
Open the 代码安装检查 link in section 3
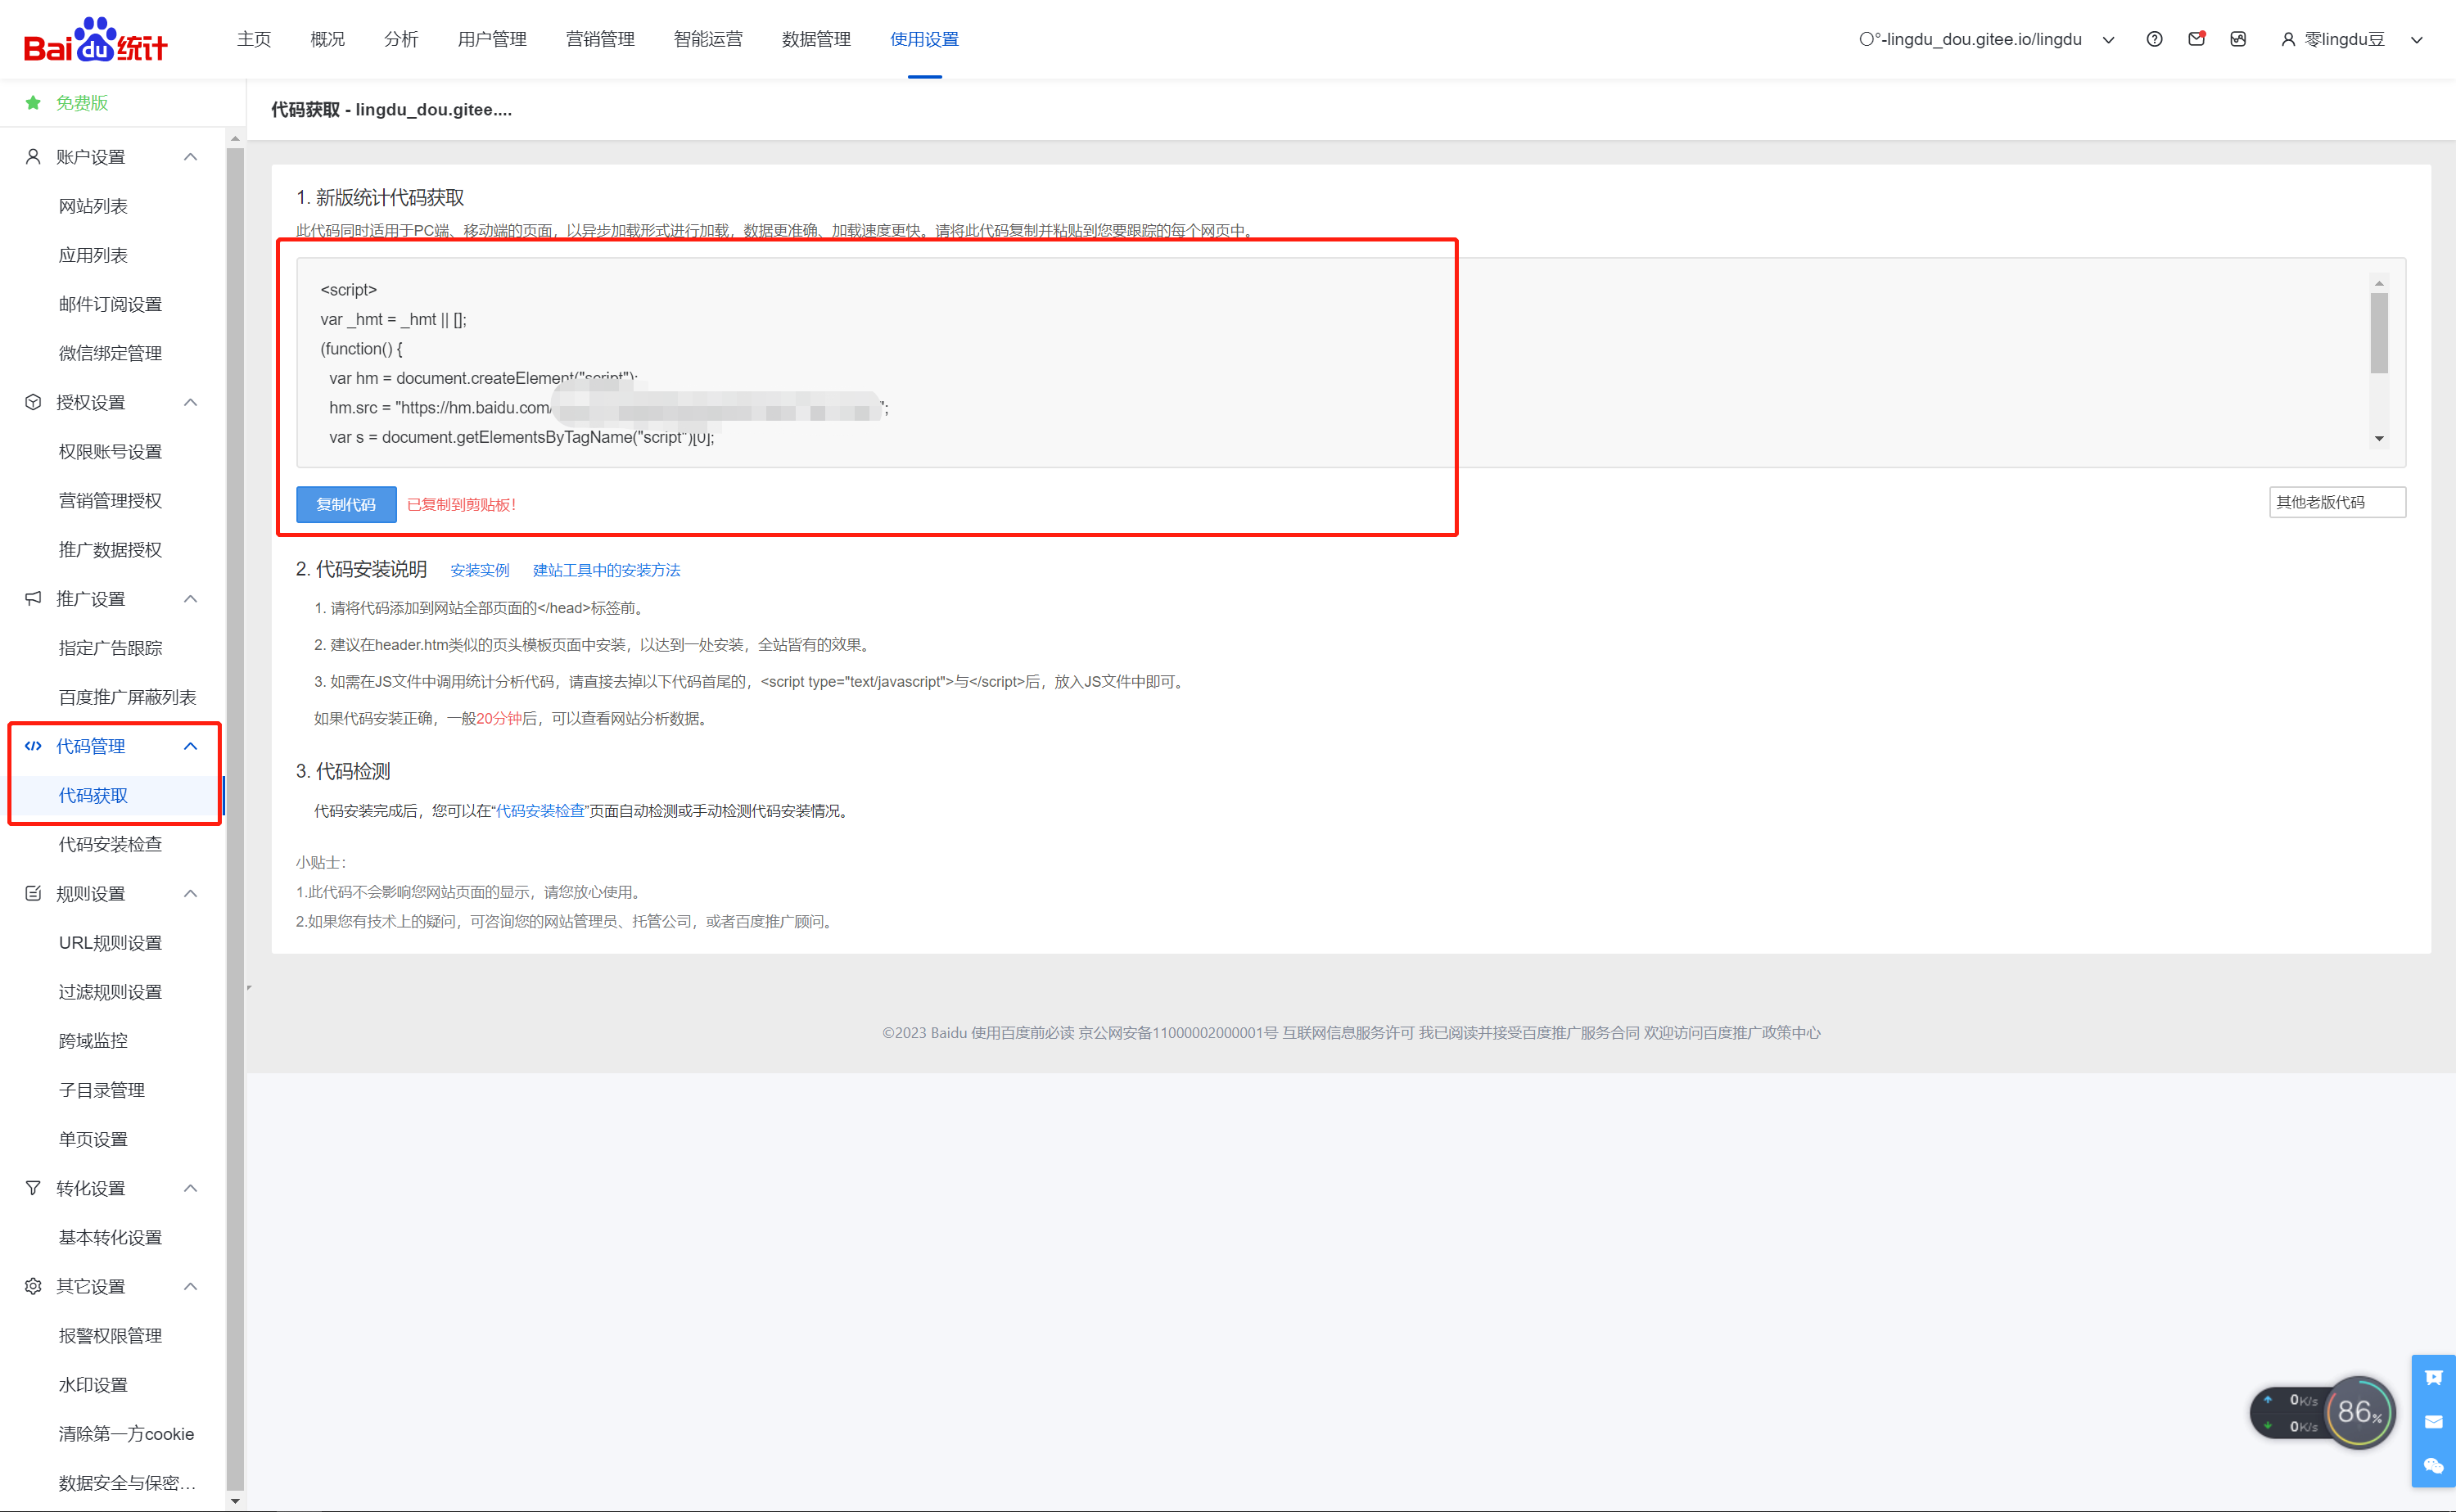pos(540,811)
